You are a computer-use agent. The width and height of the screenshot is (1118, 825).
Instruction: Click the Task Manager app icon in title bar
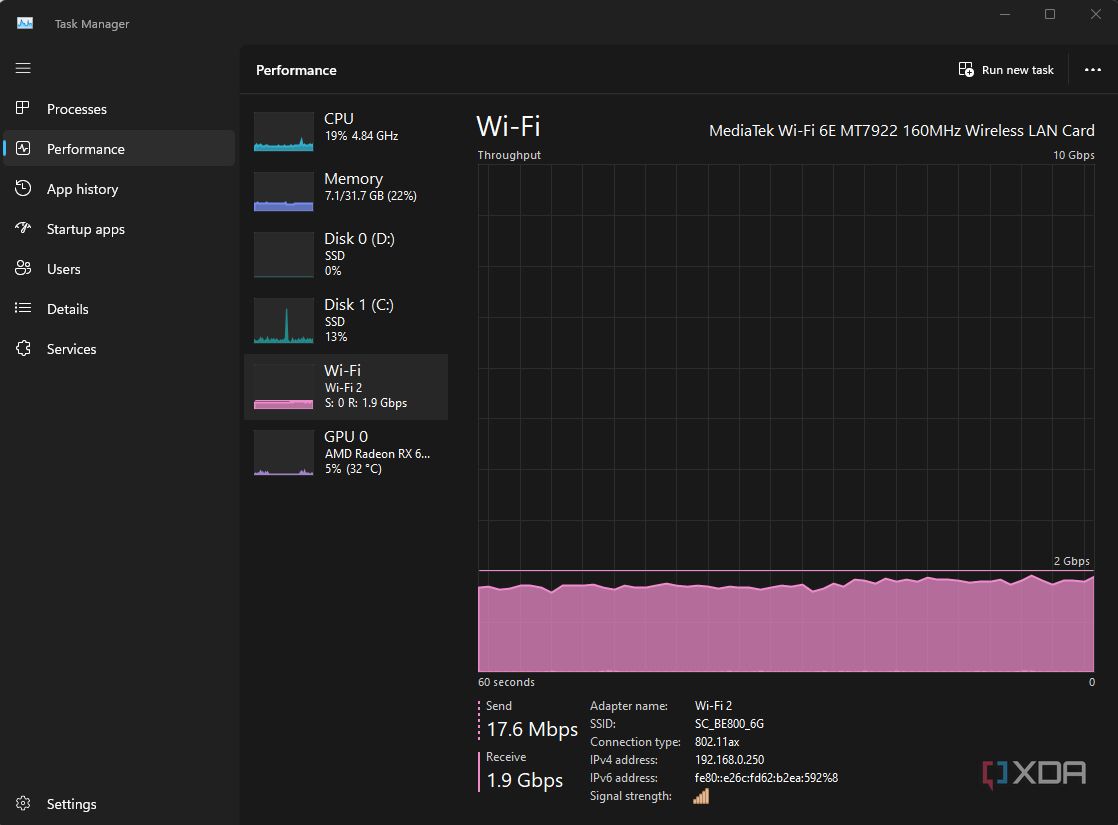point(25,23)
